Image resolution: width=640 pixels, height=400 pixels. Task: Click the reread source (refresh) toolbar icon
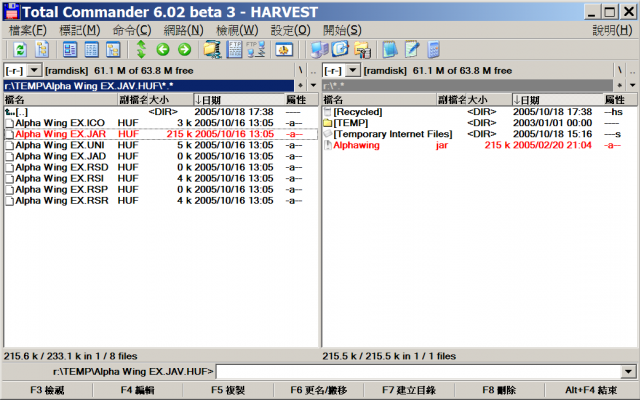click(20, 50)
